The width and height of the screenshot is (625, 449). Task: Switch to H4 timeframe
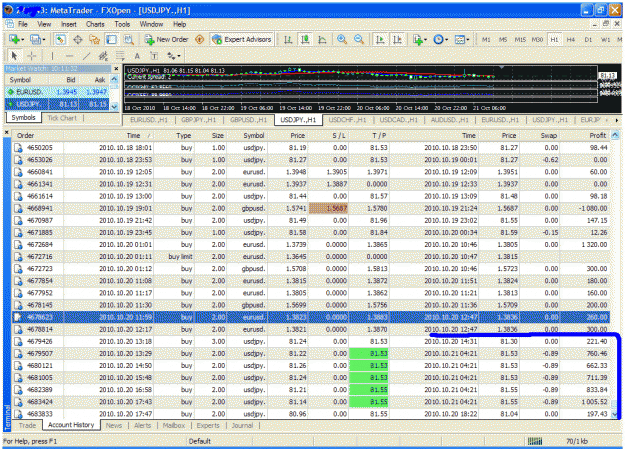click(571, 39)
